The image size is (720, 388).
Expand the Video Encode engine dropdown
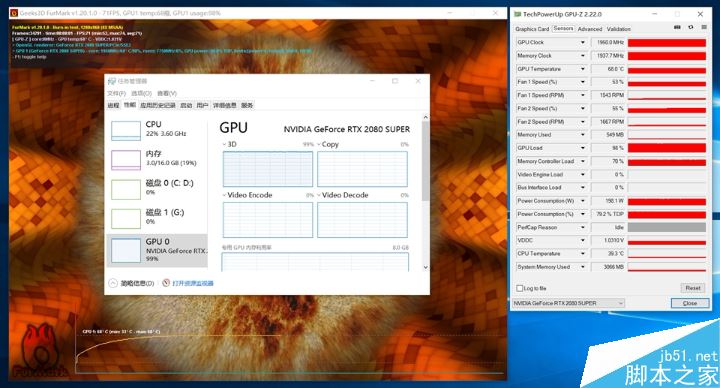[x=224, y=195]
